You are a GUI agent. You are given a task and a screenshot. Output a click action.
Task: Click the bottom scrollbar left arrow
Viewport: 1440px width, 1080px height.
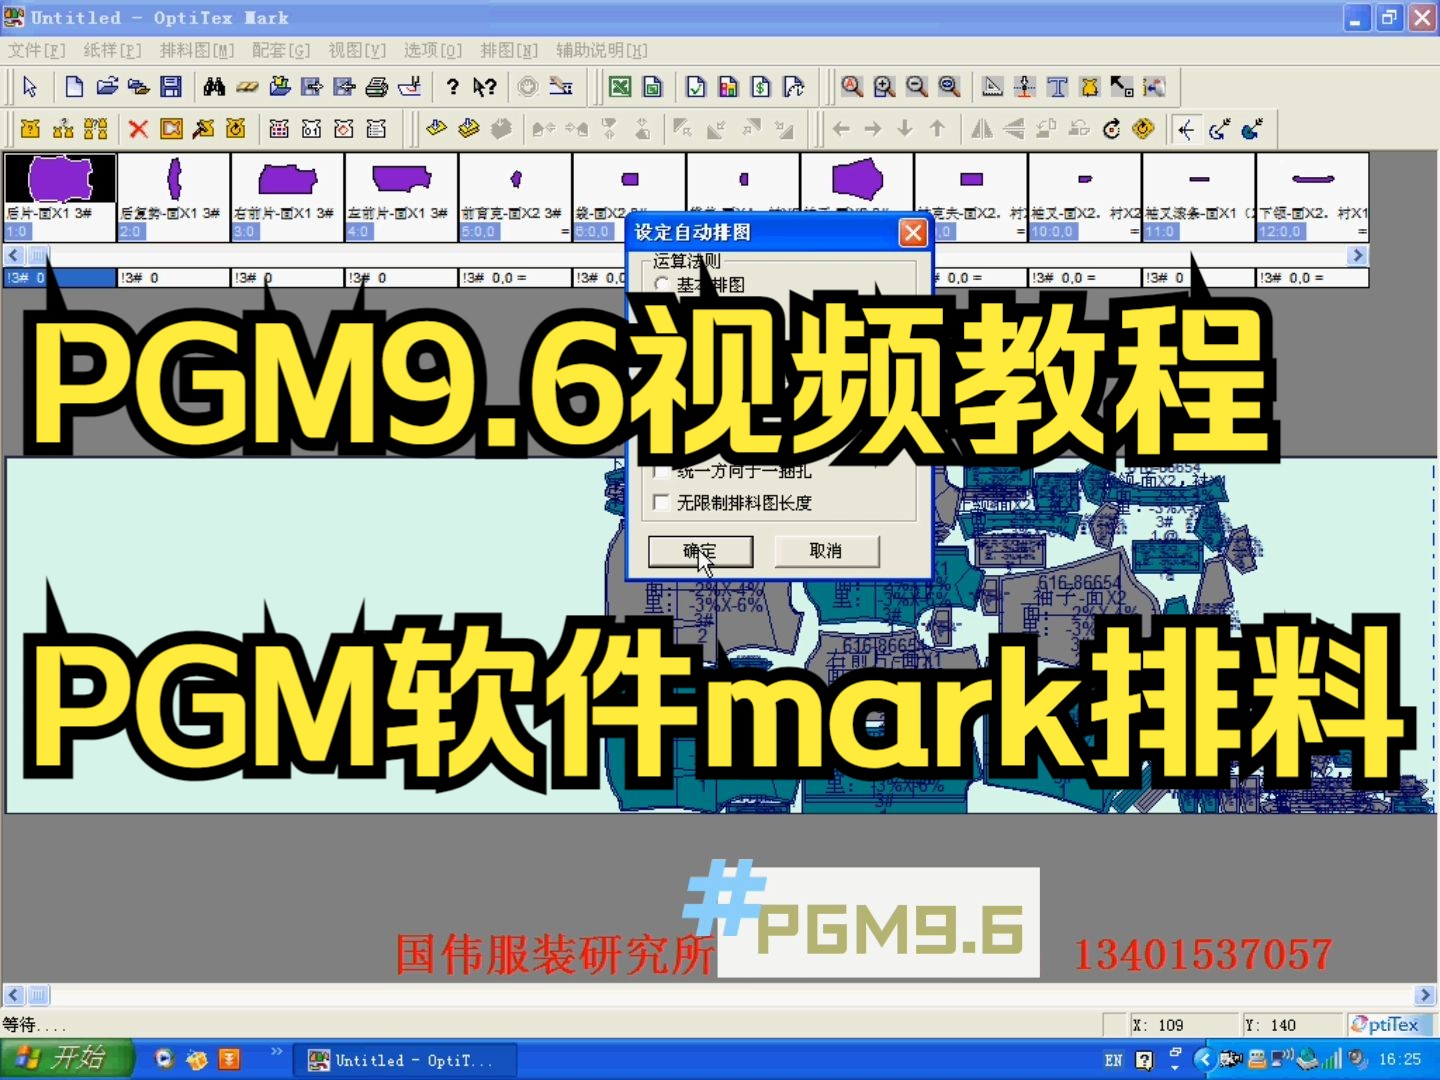pos(14,995)
